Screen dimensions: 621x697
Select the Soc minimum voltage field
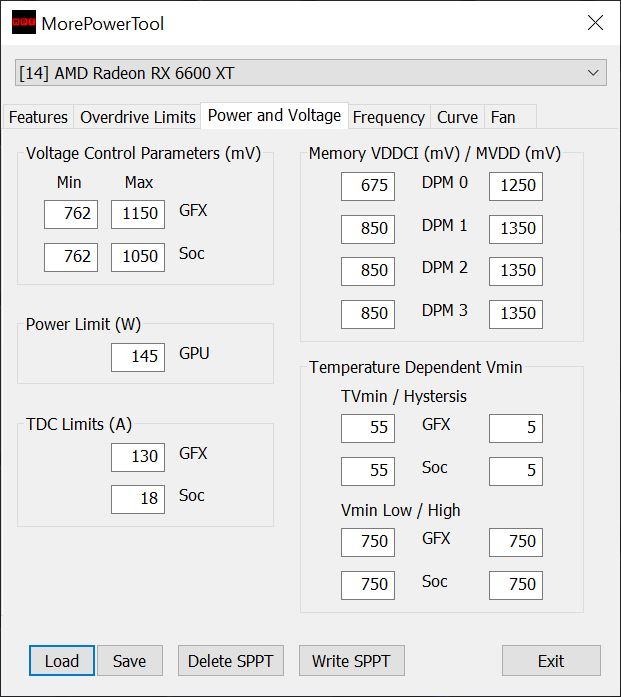(71, 257)
